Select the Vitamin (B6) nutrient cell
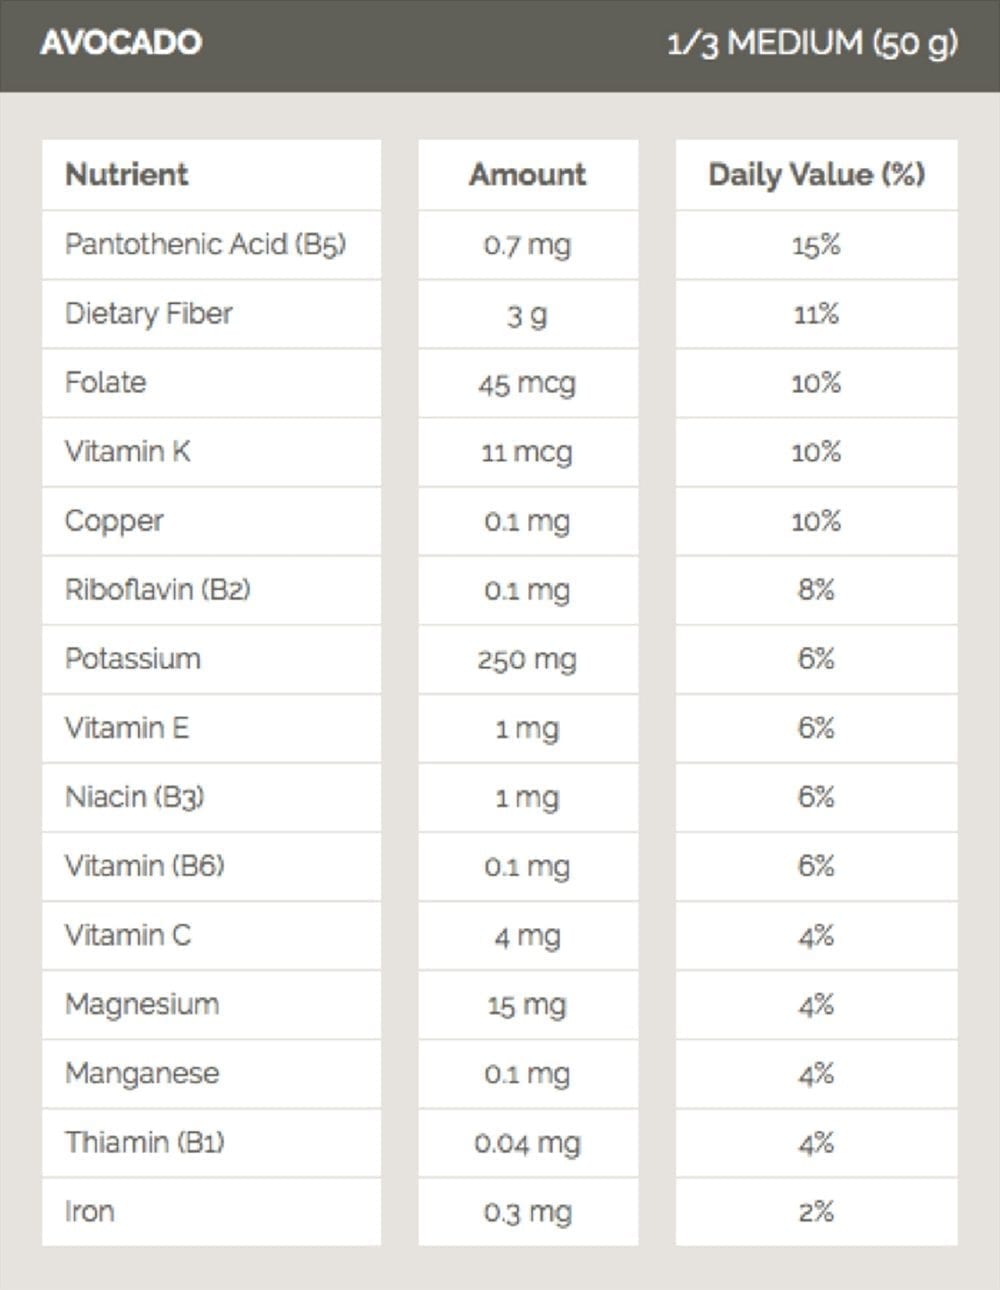This screenshot has width=1000, height=1290. pos(211,866)
